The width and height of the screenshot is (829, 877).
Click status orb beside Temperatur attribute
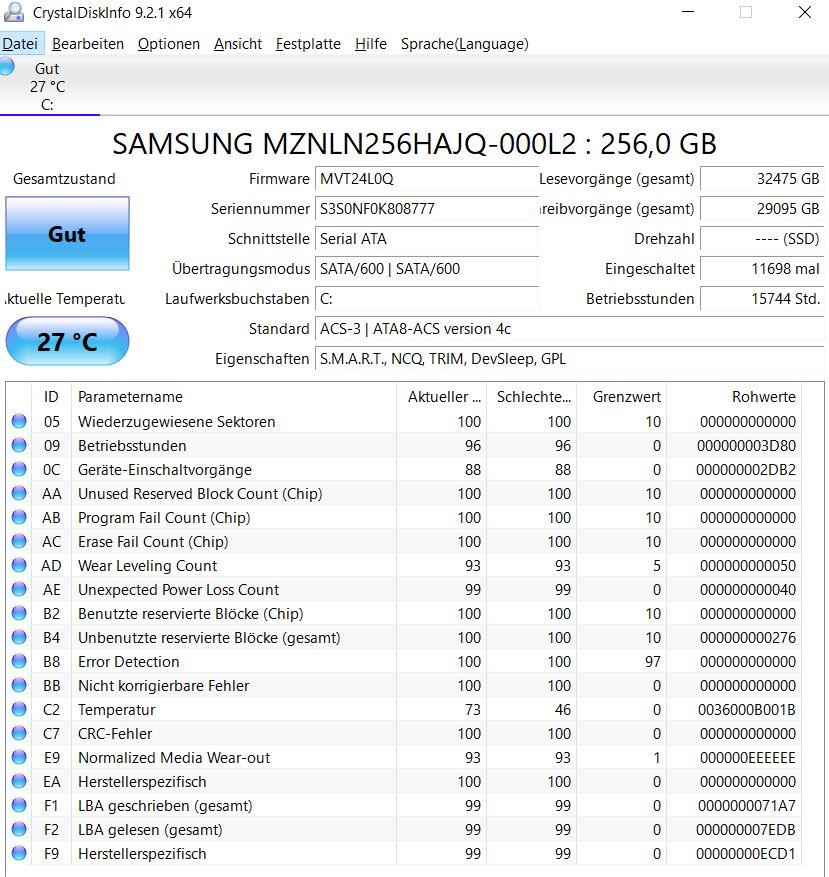coord(19,709)
